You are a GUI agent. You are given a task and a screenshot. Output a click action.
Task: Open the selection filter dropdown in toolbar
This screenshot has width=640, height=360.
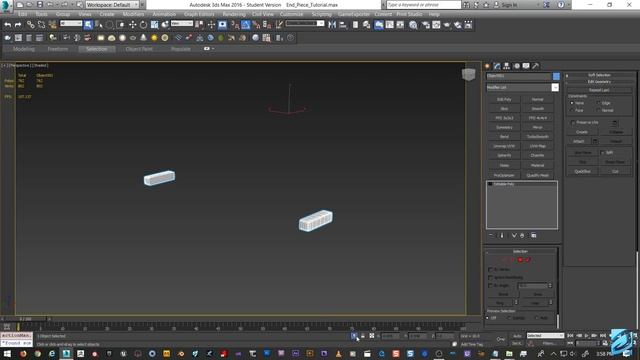pos(71,24)
